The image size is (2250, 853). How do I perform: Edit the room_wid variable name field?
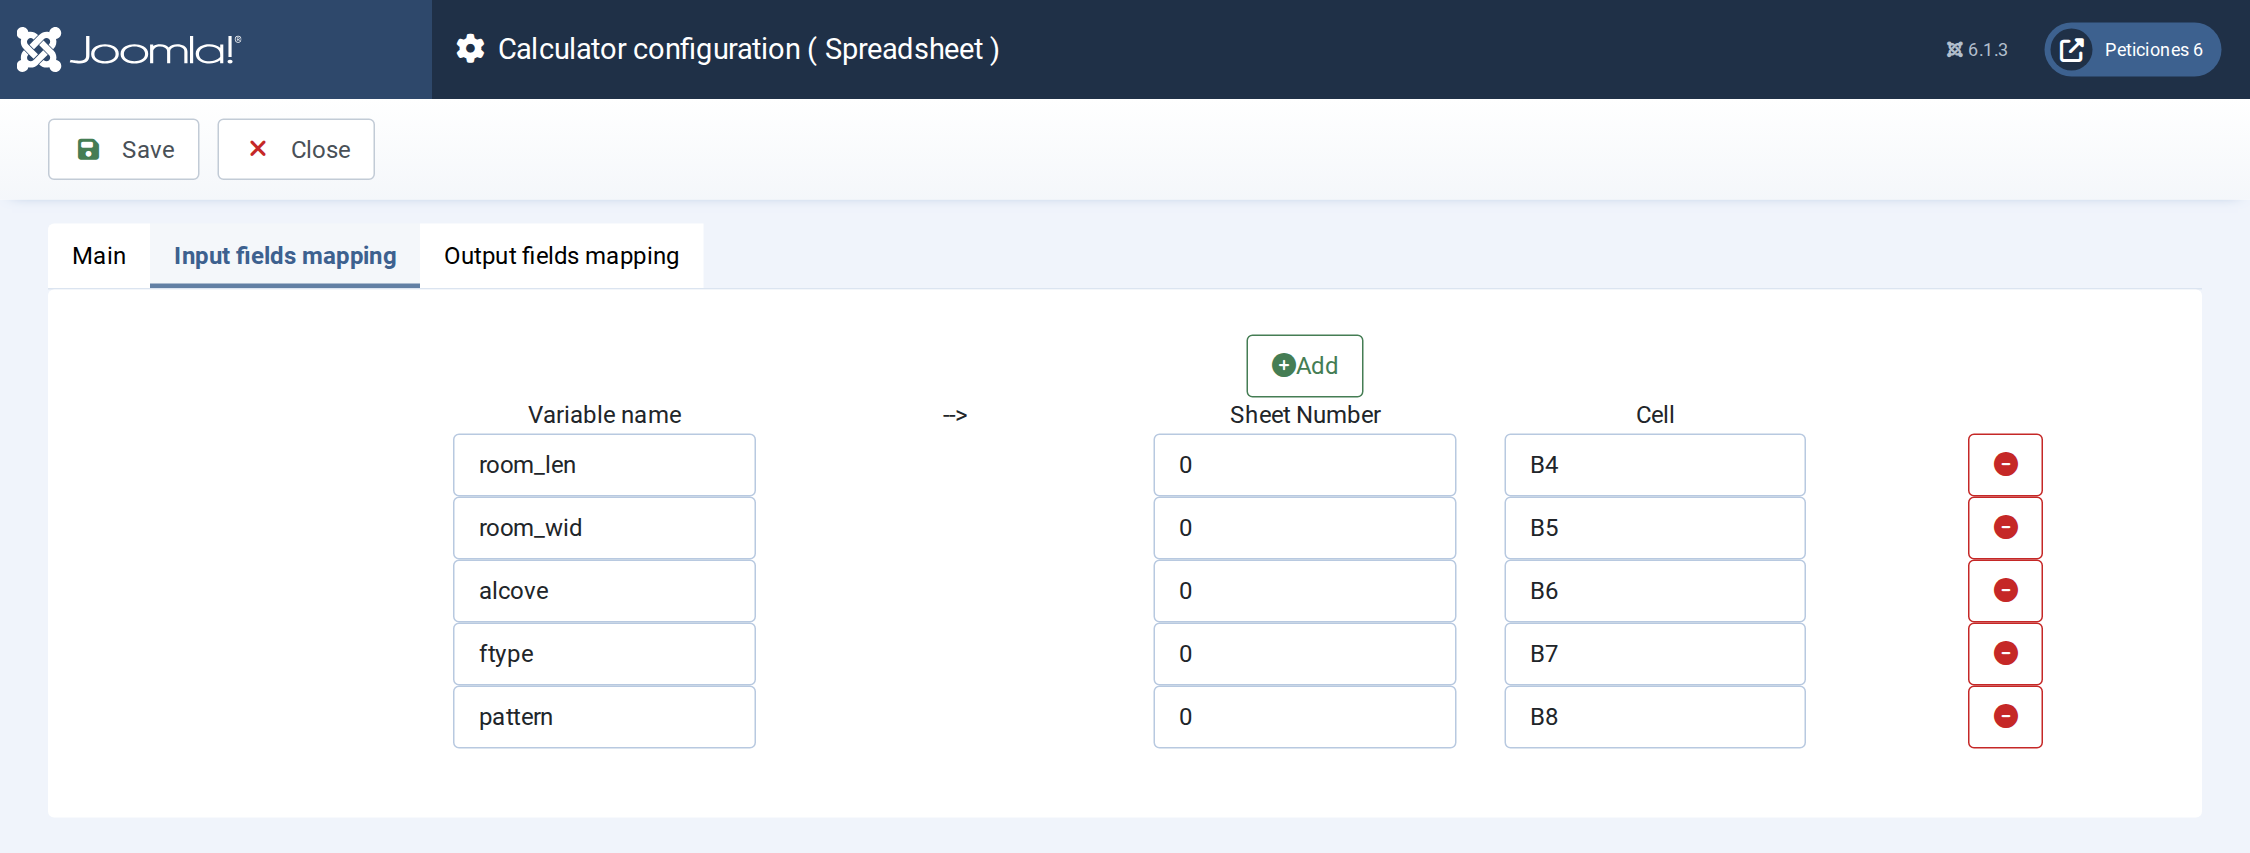(x=604, y=528)
